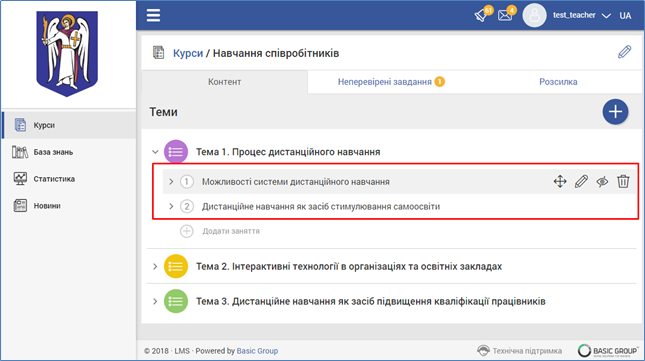The height and width of the screenshot is (361, 645).
Task: Open Курси in sidebar
Action: point(69,125)
